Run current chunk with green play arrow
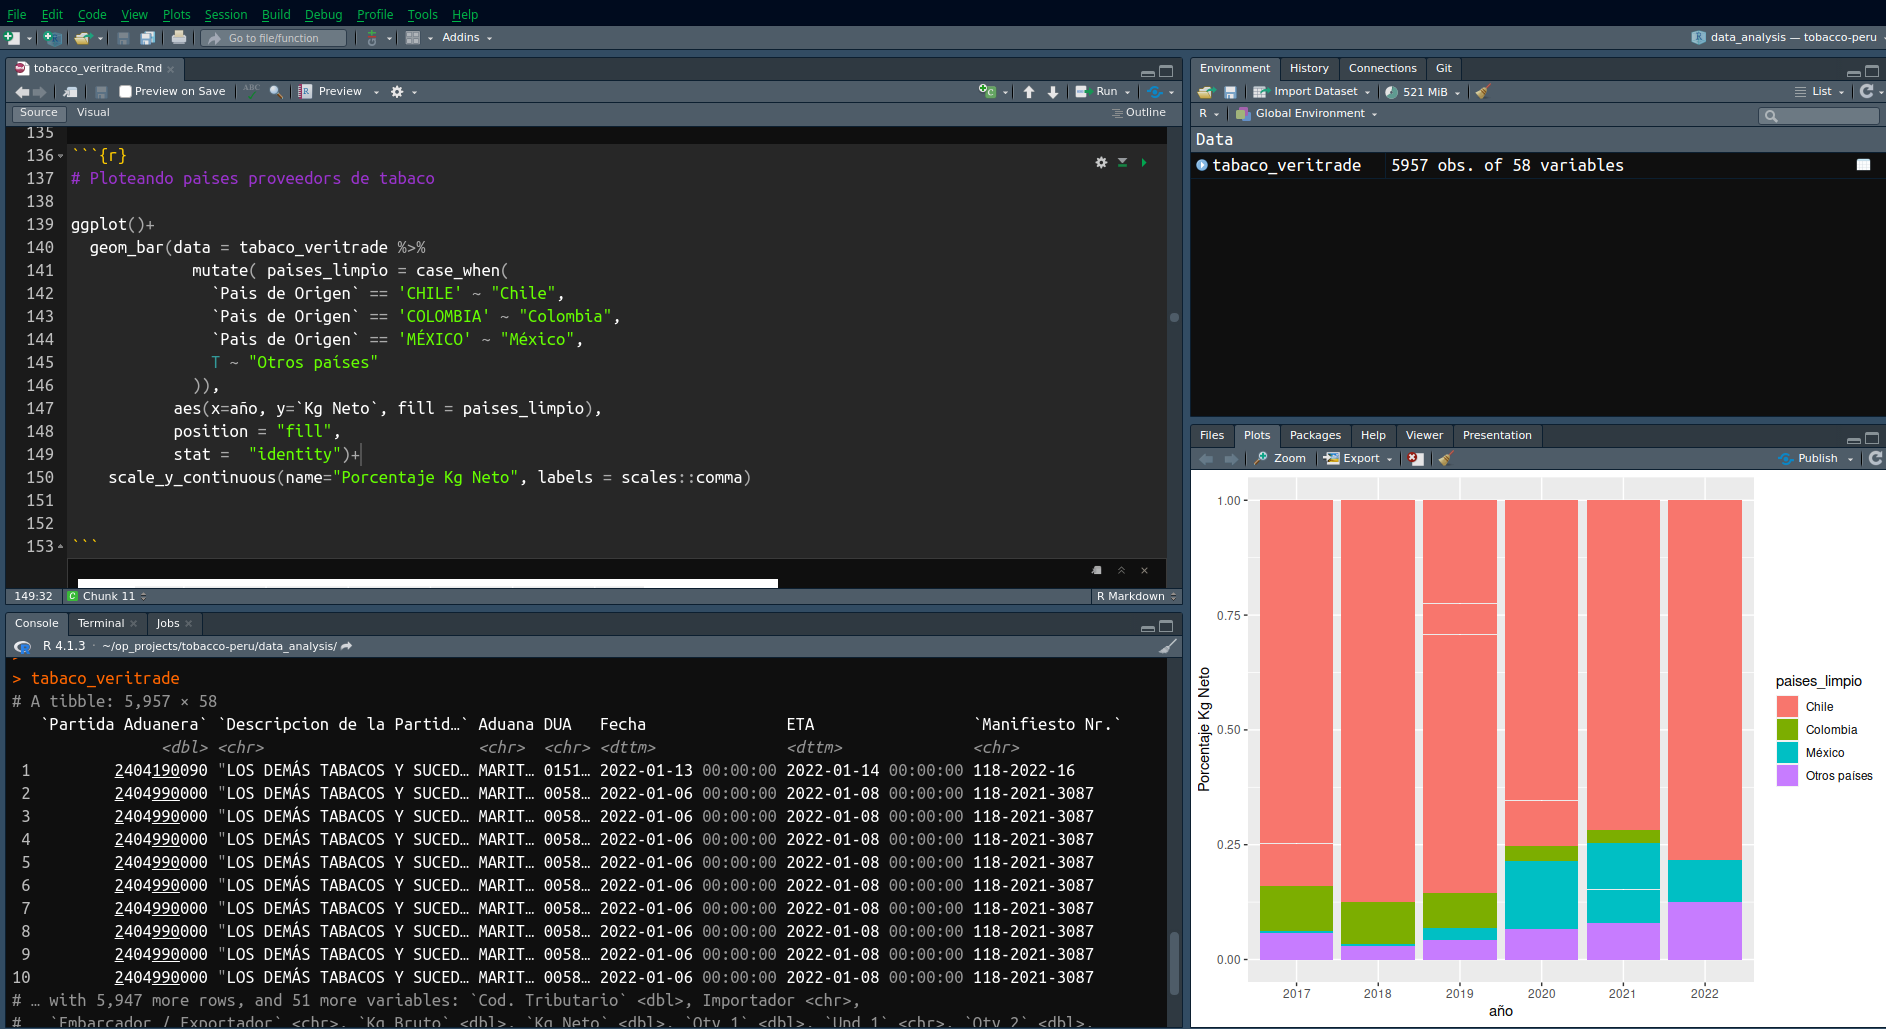The height and width of the screenshot is (1029, 1886). coord(1144,162)
